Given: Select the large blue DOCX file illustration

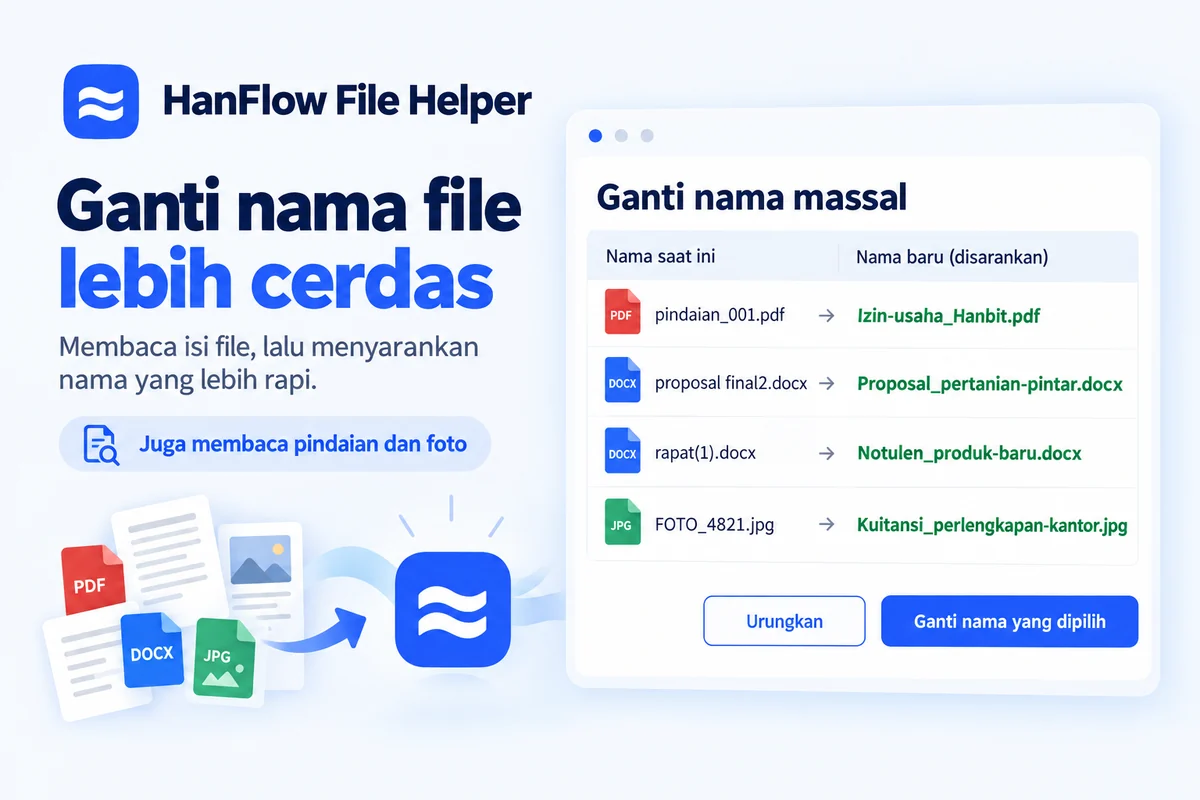Looking at the screenshot, I should [152, 649].
